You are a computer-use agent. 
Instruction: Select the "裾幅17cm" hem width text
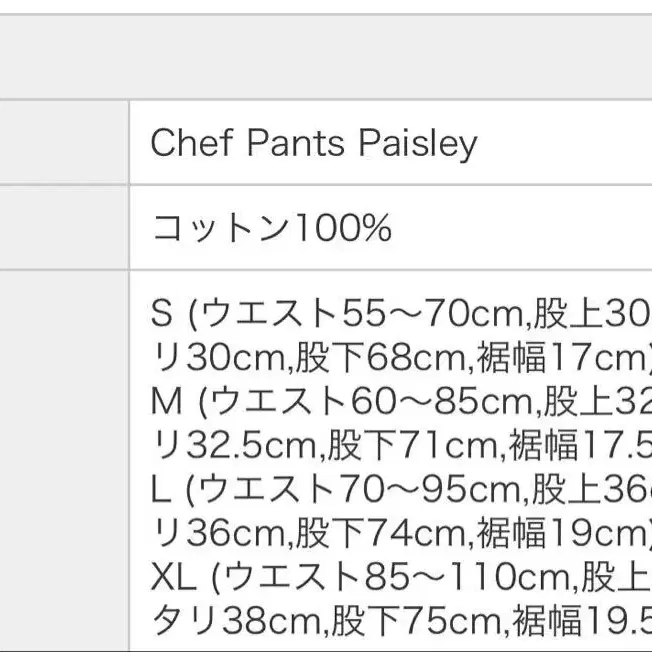[555, 358]
